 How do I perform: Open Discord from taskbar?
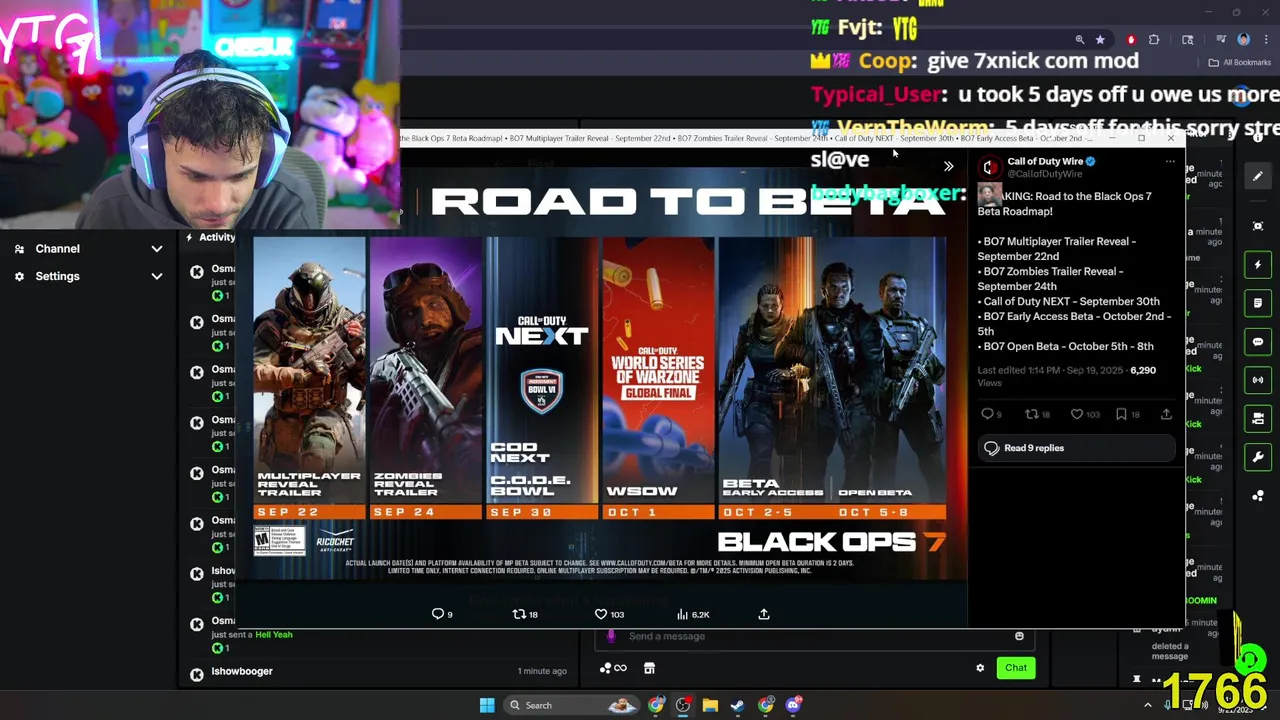(x=793, y=705)
